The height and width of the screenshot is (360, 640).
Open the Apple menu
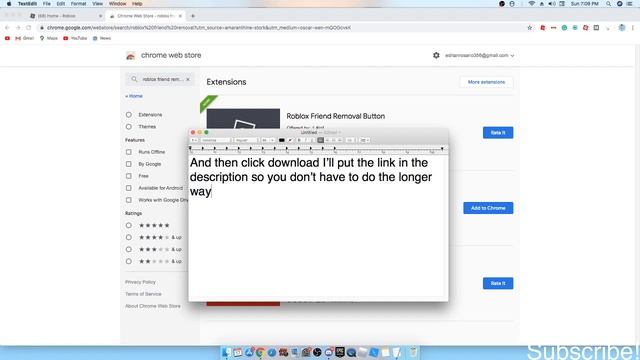9,4
